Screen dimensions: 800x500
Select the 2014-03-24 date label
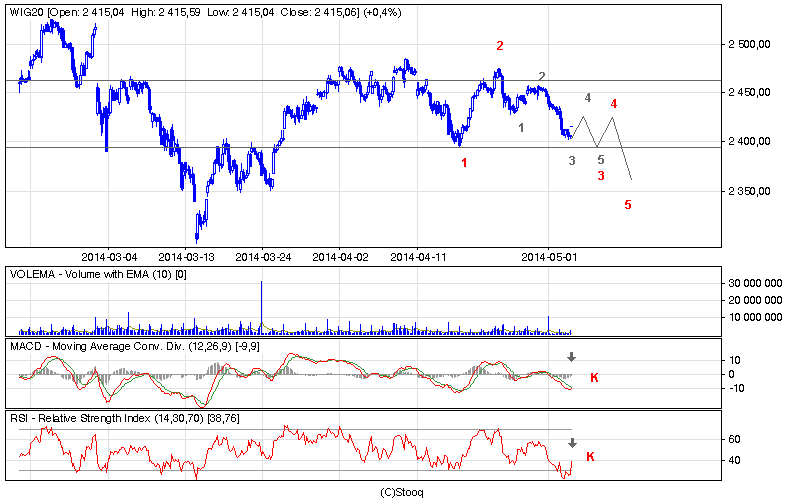pos(263,257)
